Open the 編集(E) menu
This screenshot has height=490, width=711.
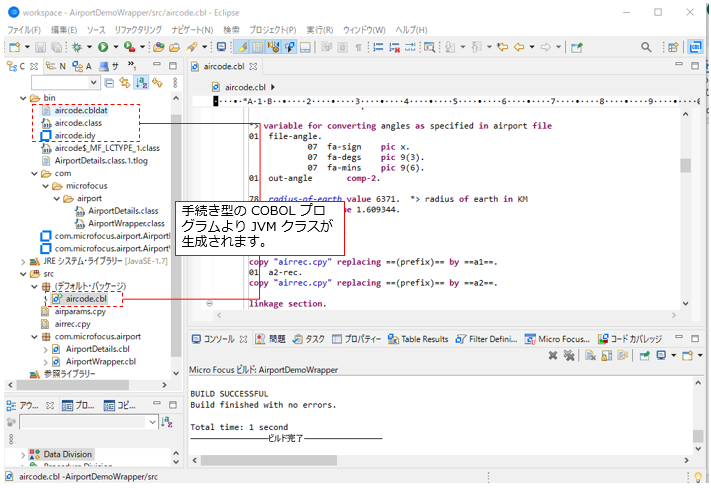coord(64,30)
